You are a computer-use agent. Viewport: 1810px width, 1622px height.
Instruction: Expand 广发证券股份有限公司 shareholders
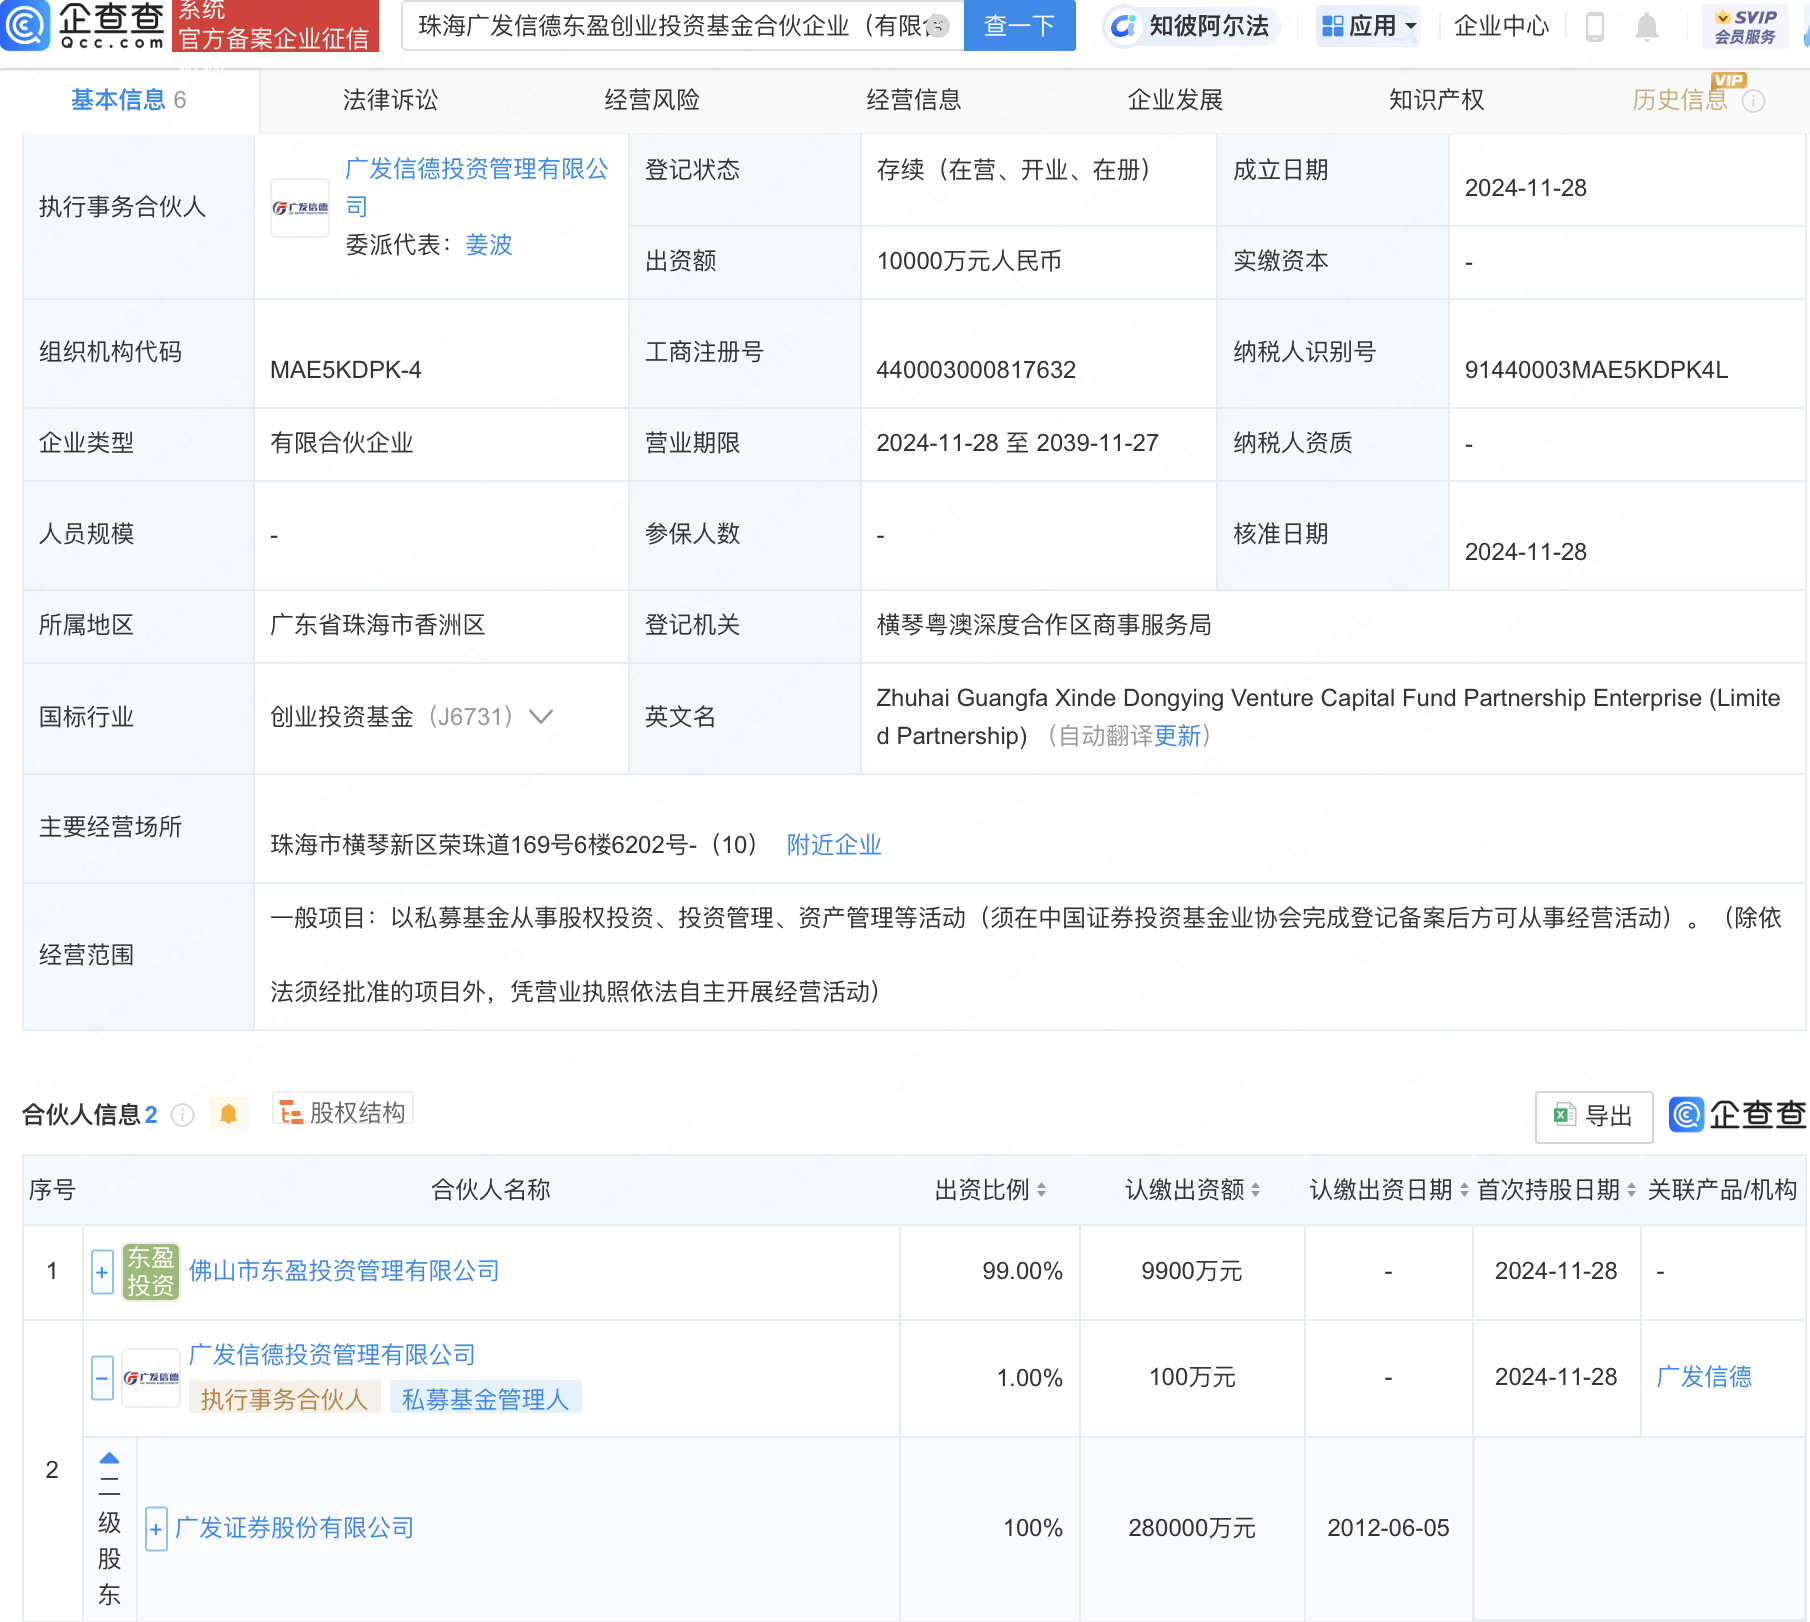[x=156, y=1529]
